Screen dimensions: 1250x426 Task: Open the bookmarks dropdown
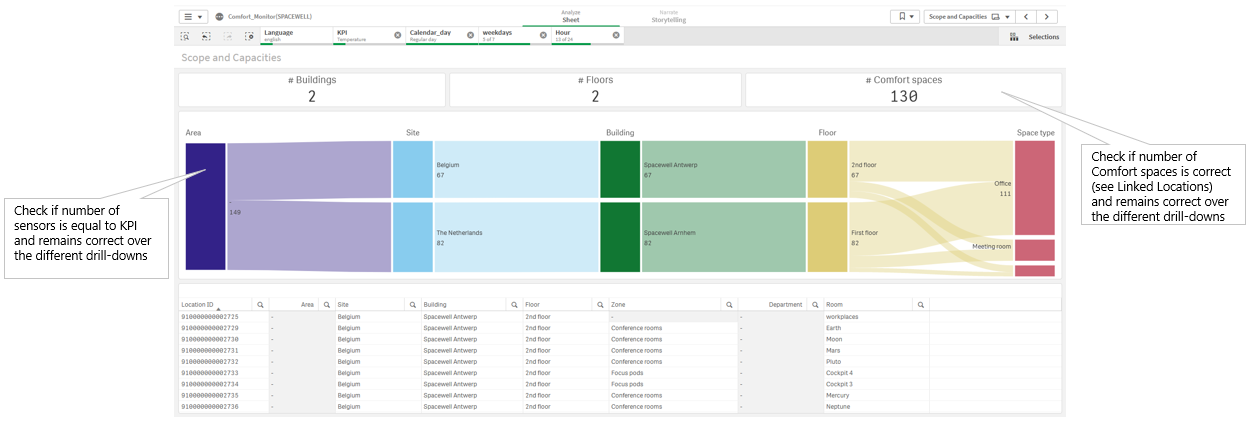[905, 17]
